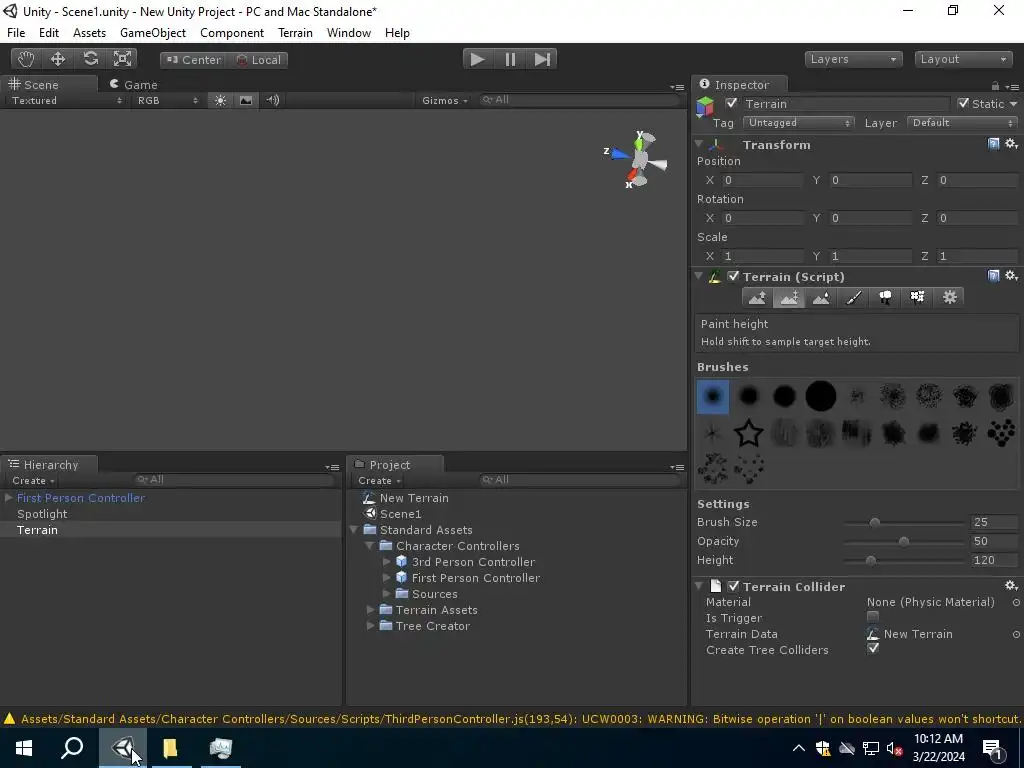The width and height of the screenshot is (1024, 768).
Task: Click the Pause playback button
Action: pyautogui.click(x=510, y=59)
